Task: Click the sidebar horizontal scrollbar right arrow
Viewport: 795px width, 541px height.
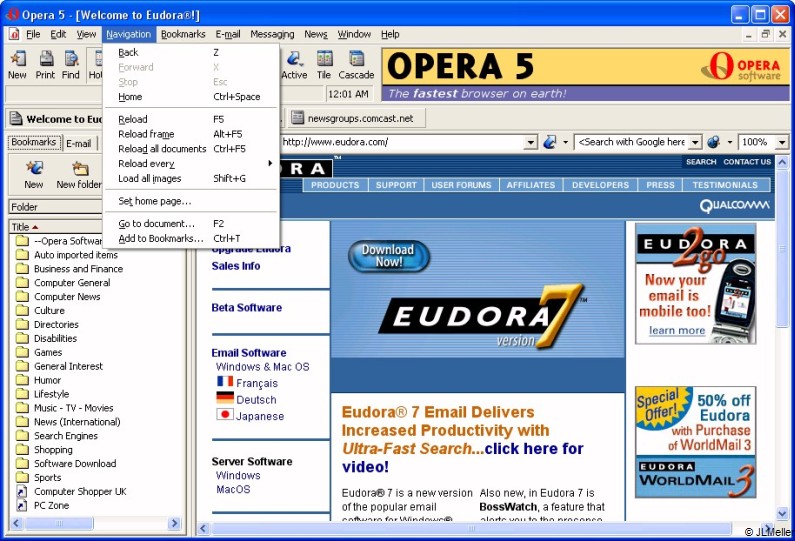Action: [x=174, y=523]
